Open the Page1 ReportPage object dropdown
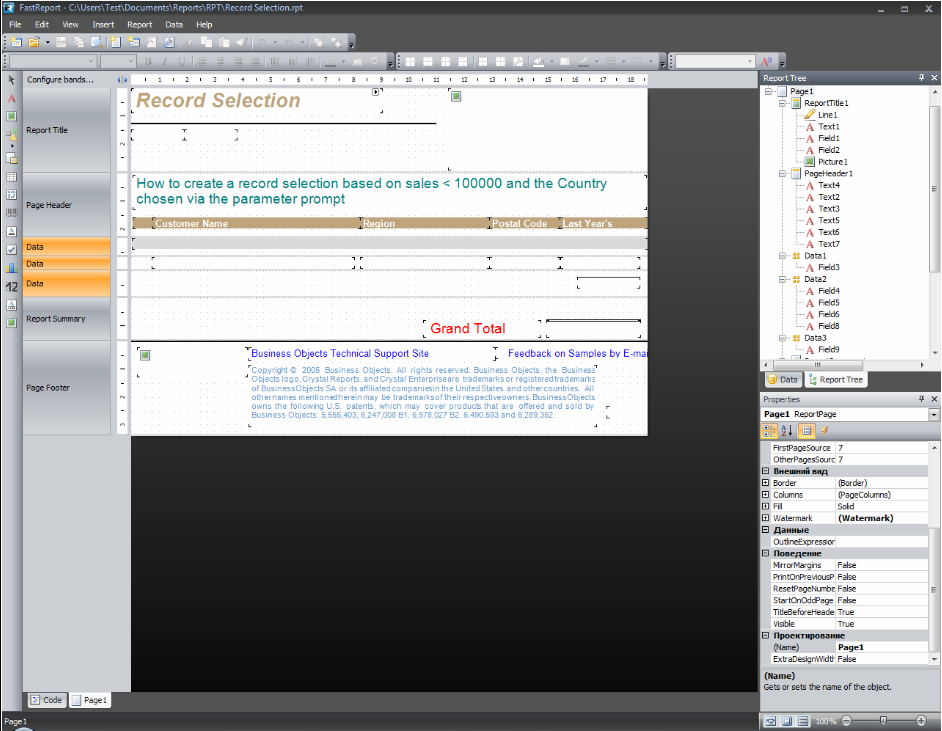 click(x=934, y=414)
